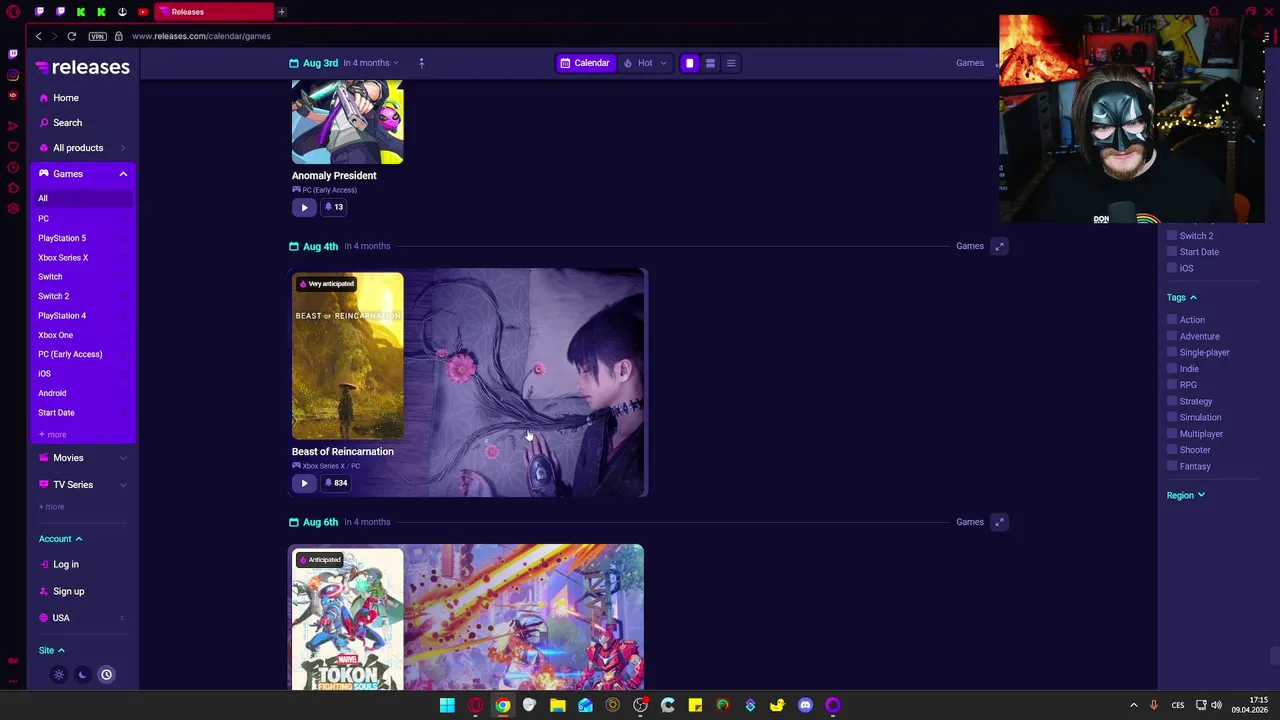
Task: Toggle the iOS platform checkbox
Action: point(1172,268)
